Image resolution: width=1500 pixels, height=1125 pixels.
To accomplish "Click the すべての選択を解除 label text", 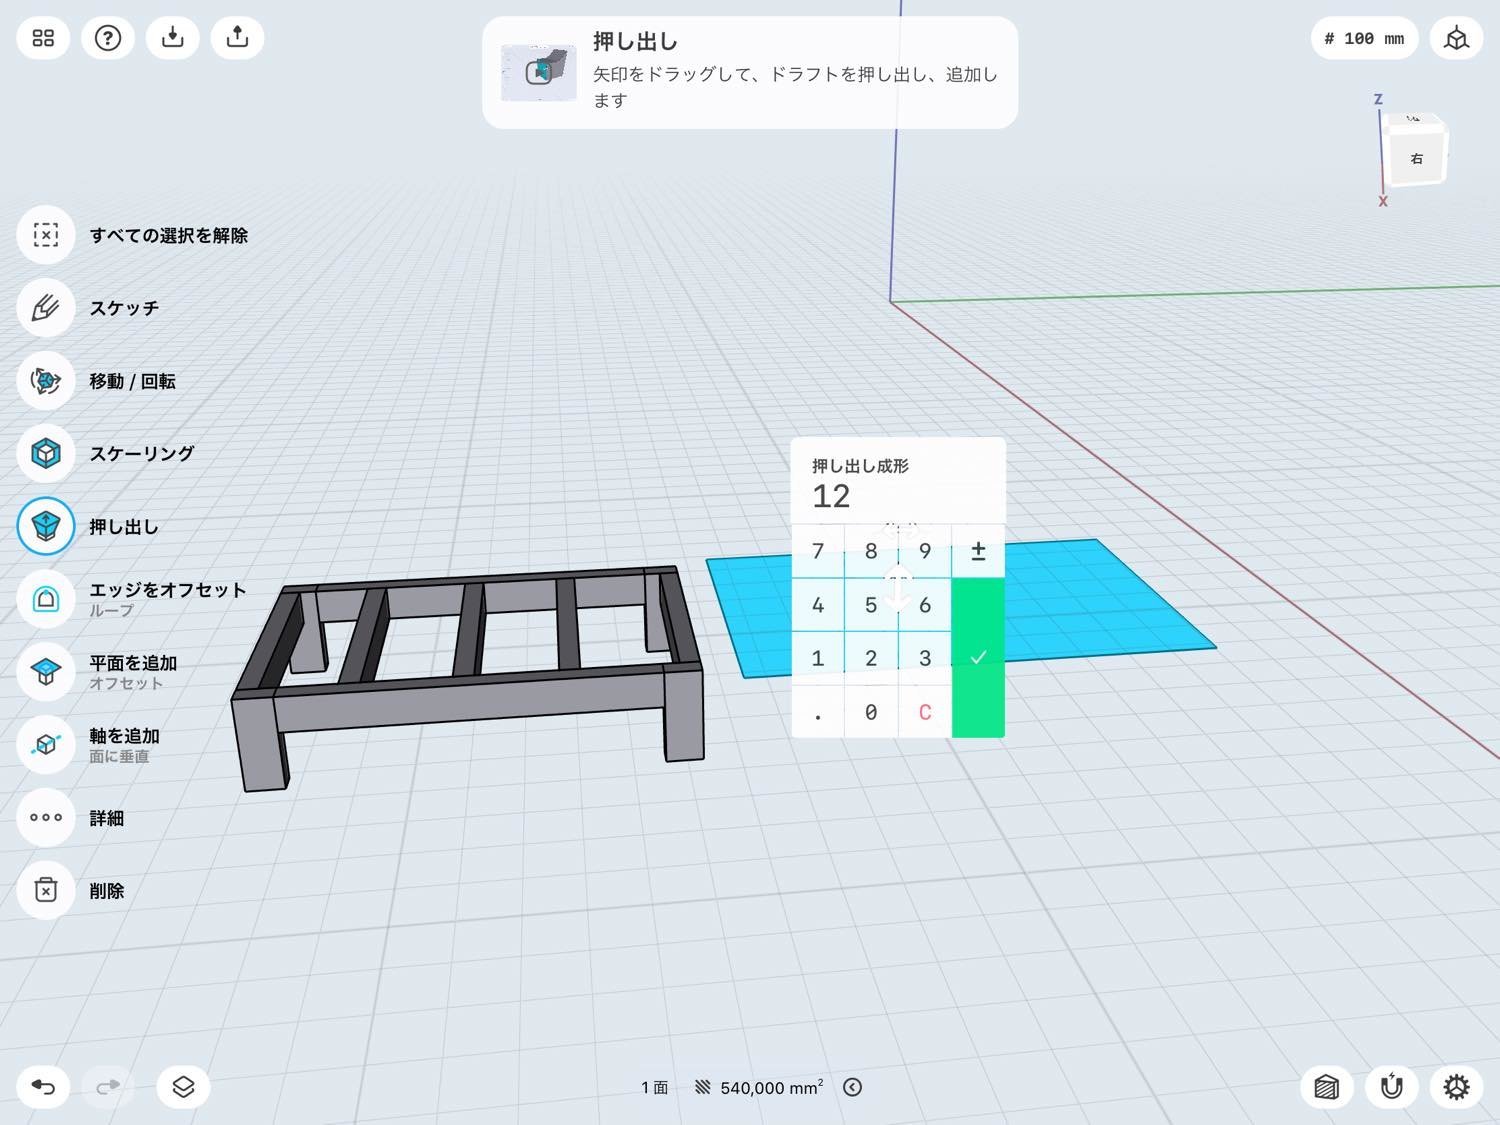I will pos(169,235).
